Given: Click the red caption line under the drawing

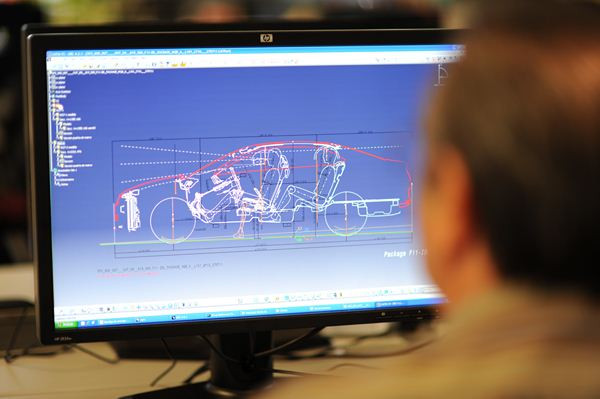Looking at the screenshot, I should click(128, 274).
